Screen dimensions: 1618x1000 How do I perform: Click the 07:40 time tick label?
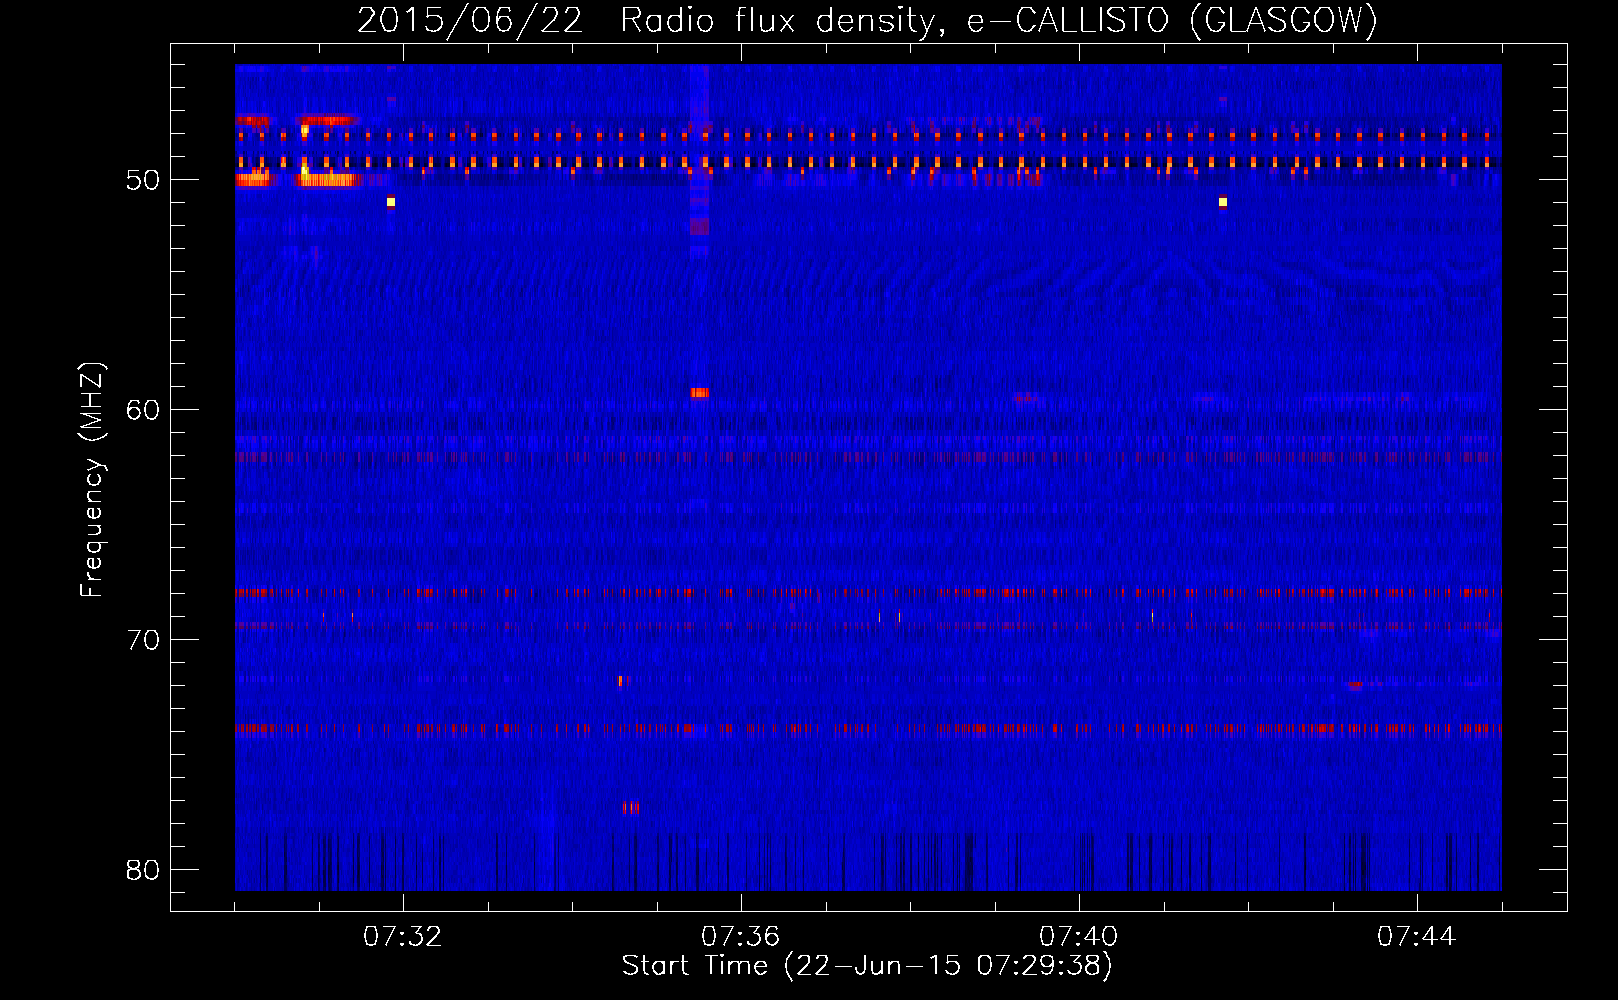tap(1078, 937)
